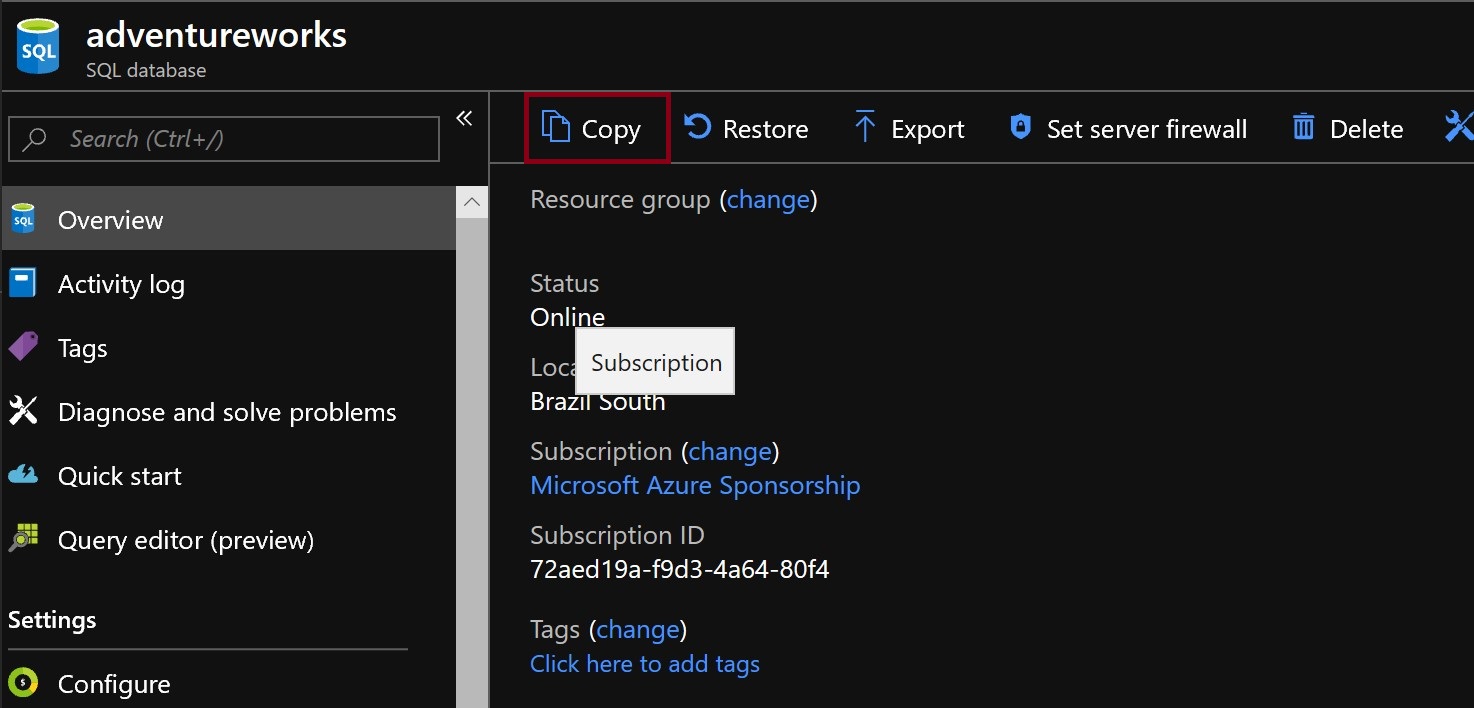Screen dimensions: 1474x708
Task: Click change link next to Subscription
Action: [730, 452]
